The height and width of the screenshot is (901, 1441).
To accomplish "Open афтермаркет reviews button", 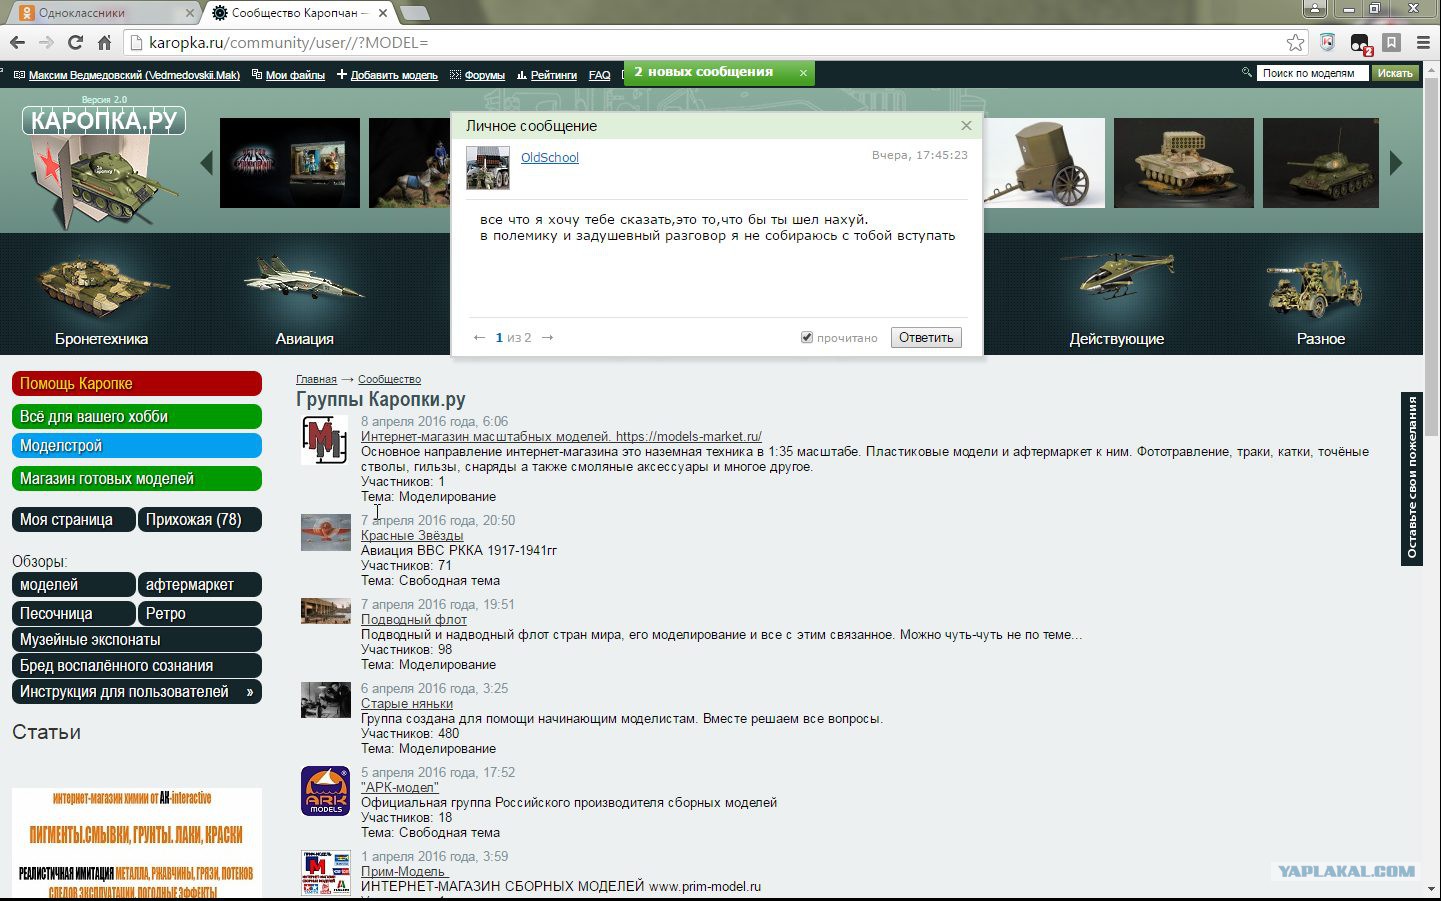I will click(200, 585).
